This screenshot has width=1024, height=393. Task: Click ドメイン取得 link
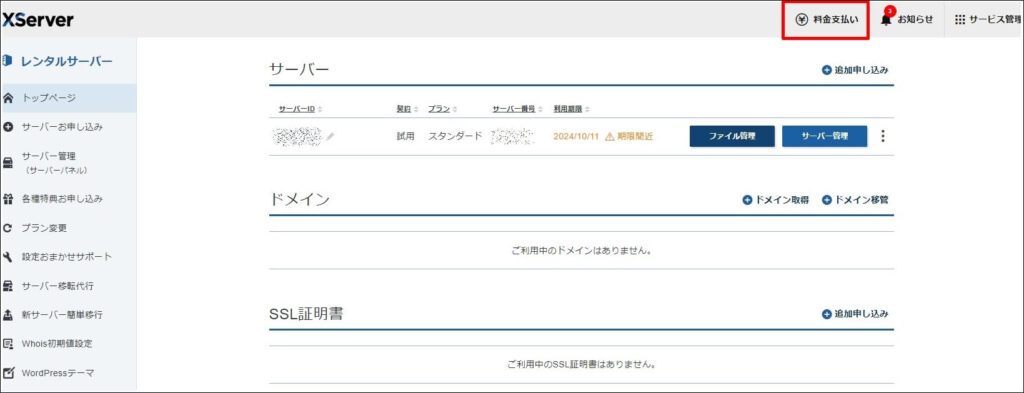pyautogui.click(x=776, y=200)
